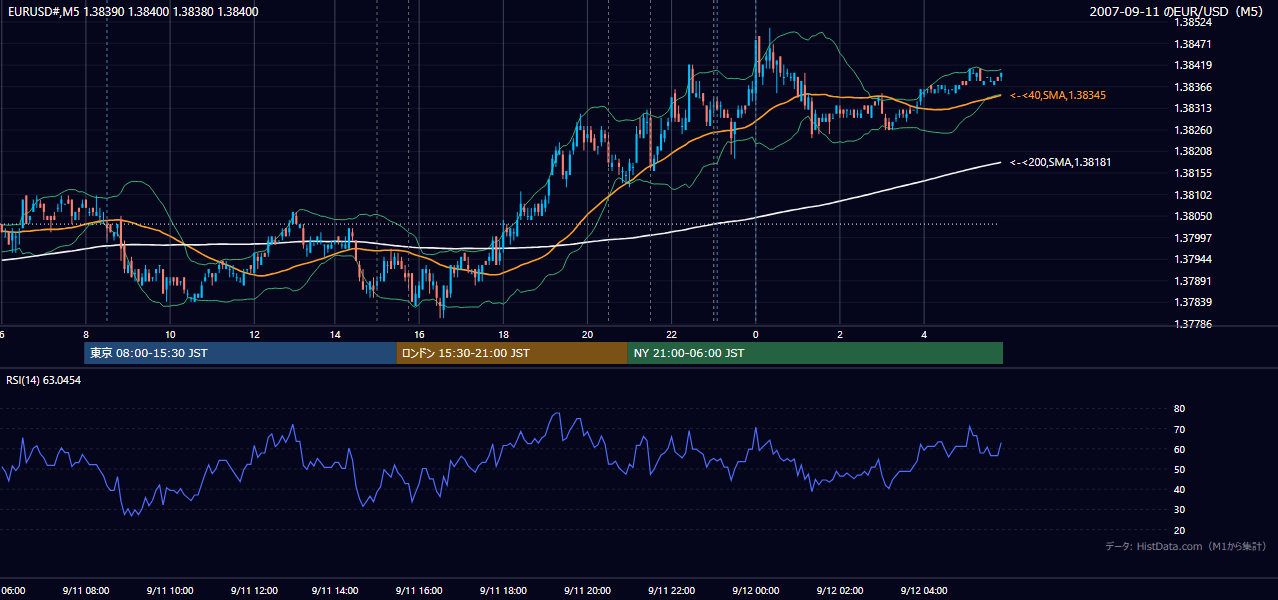Click the London session bar ロンドン 15:30-21:00 JST

512,353
